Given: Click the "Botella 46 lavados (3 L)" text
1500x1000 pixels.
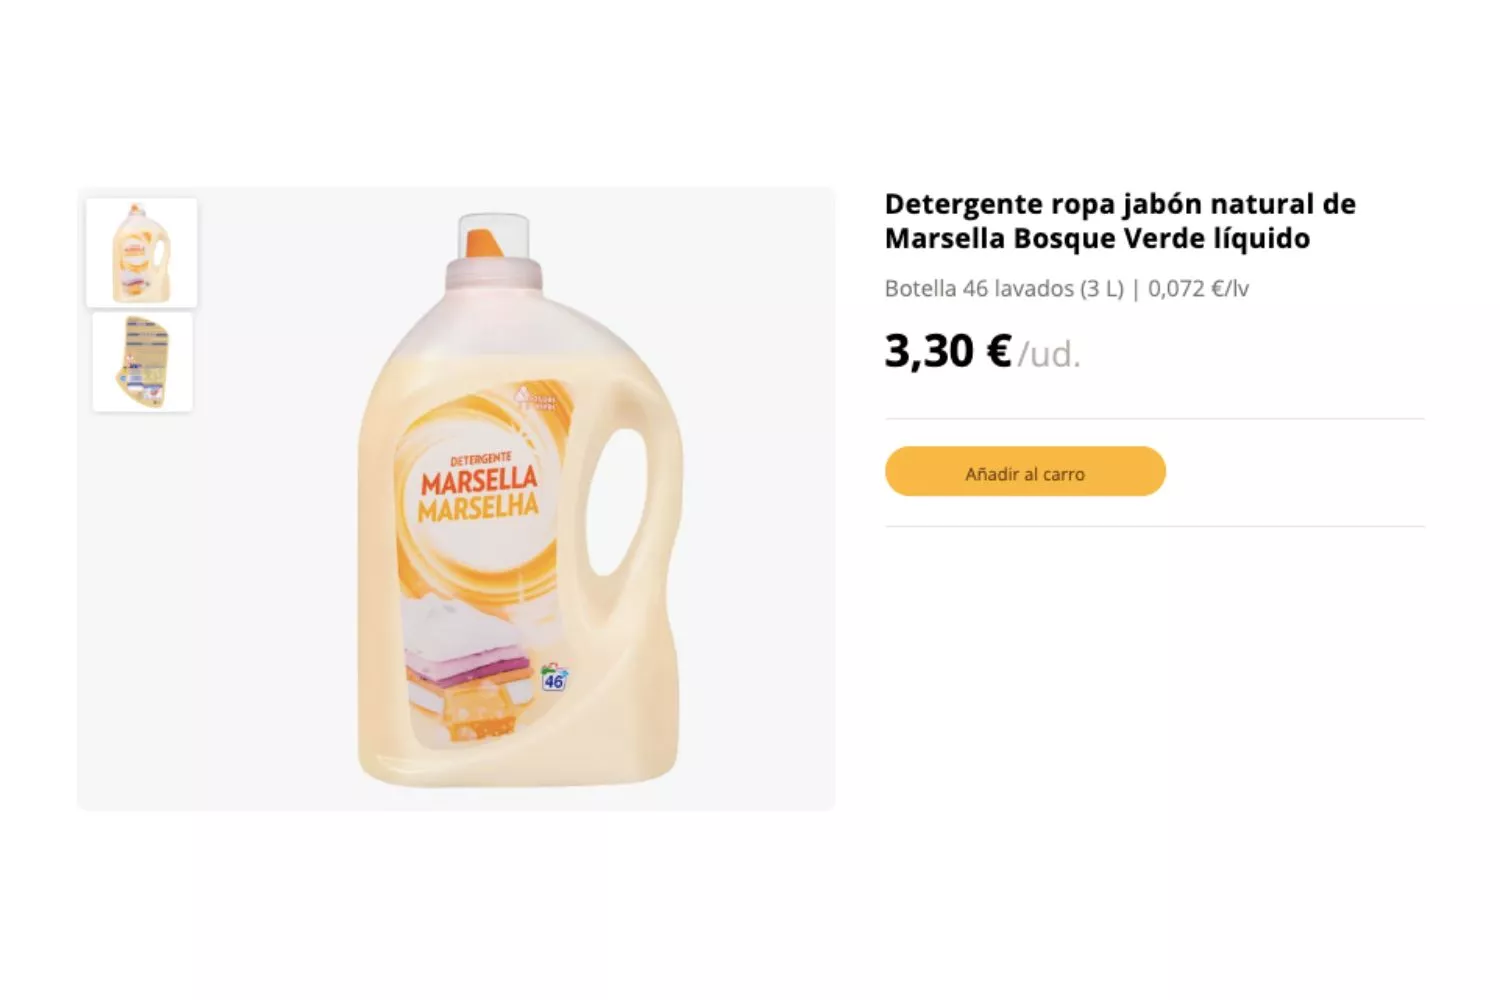Looking at the screenshot, I should (1004, 289).
